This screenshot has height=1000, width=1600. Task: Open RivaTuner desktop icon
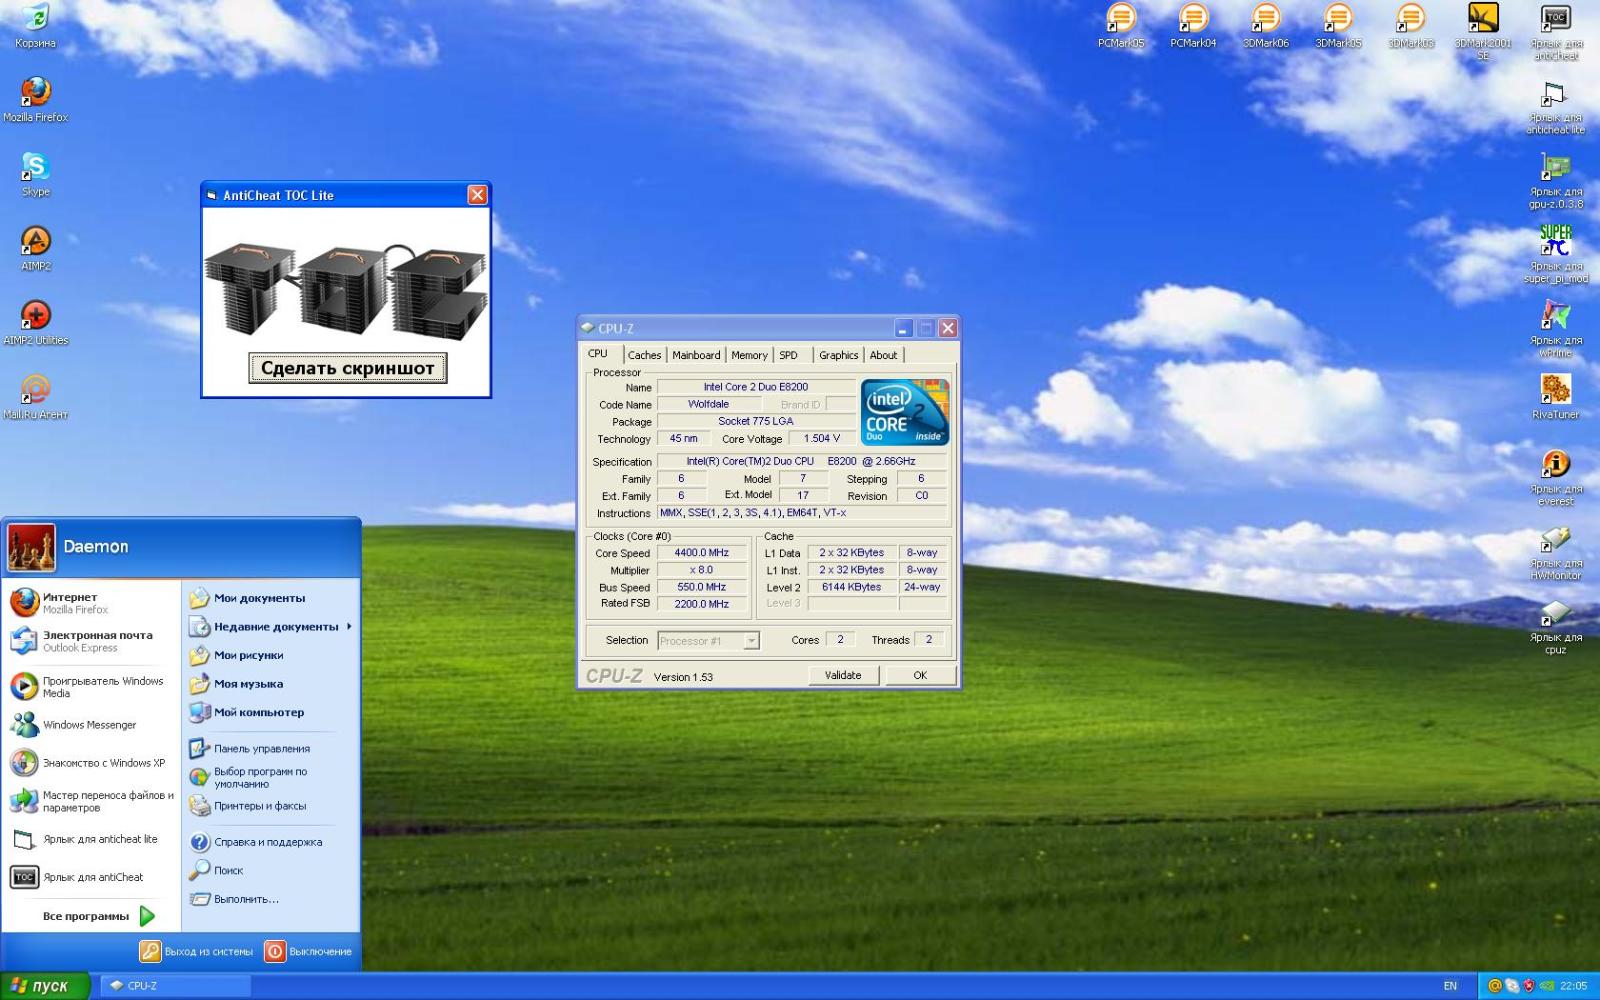(x=1555, y=396)
